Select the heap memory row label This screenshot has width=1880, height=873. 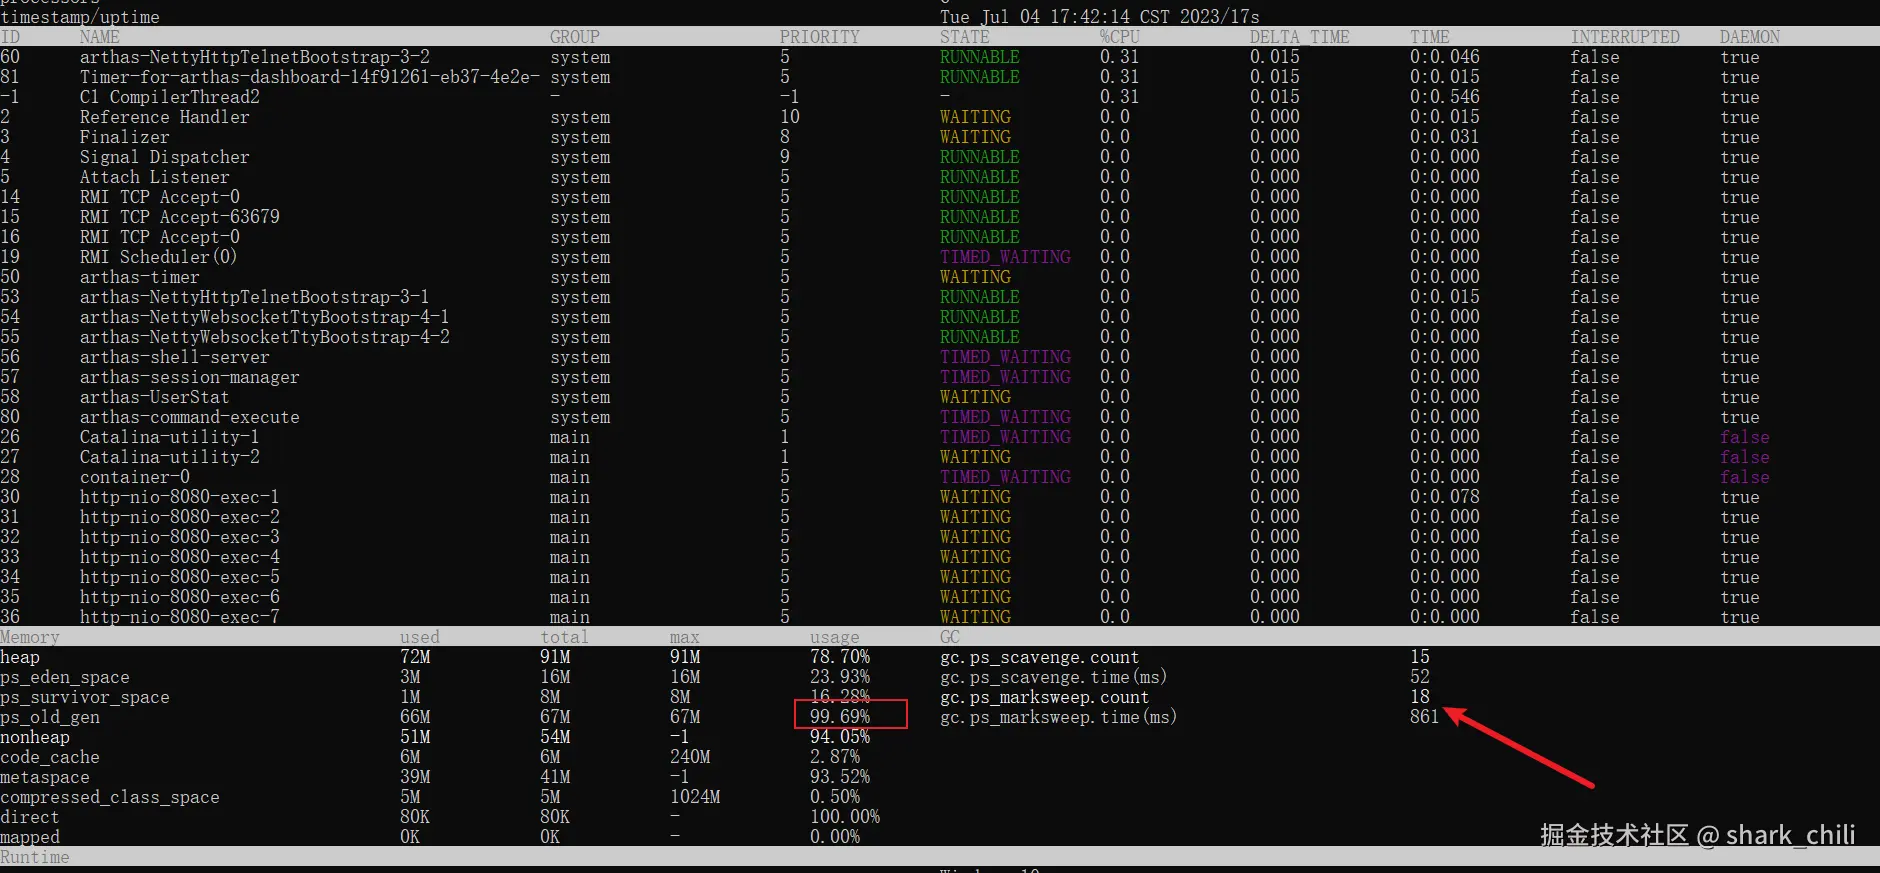point(20,657)
